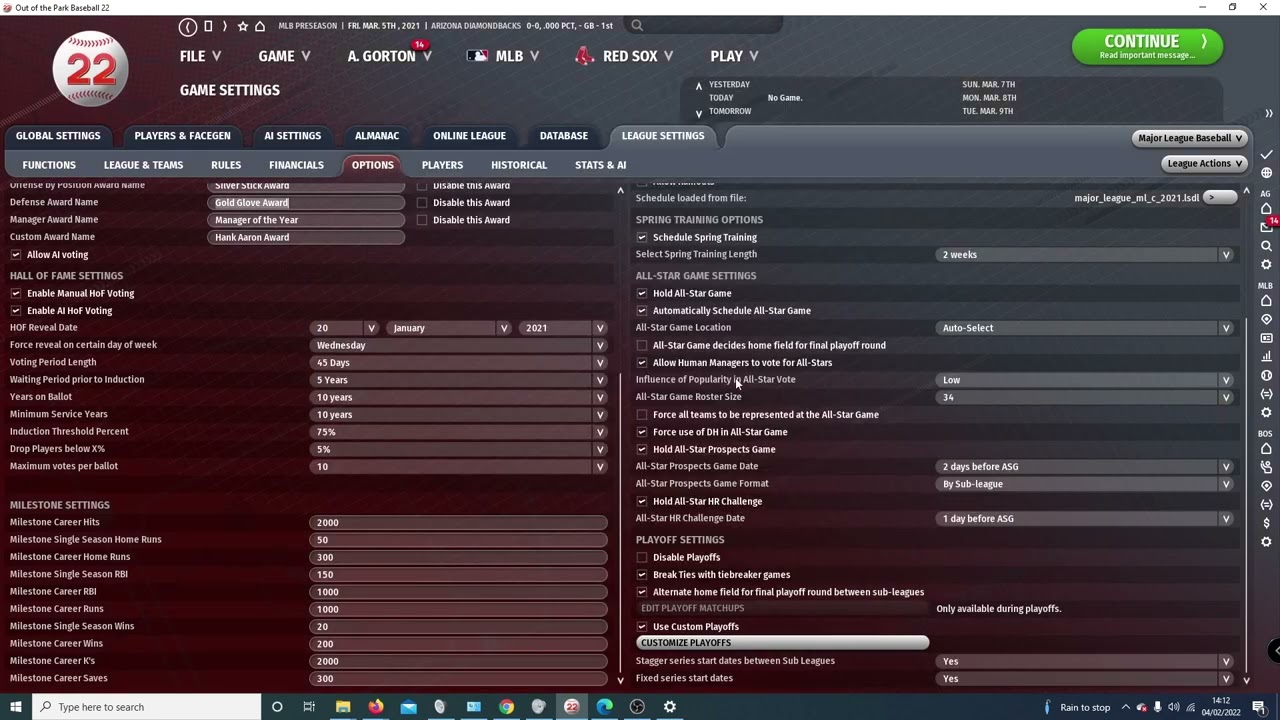Open the Financials sub-tab

pos(296,165)
